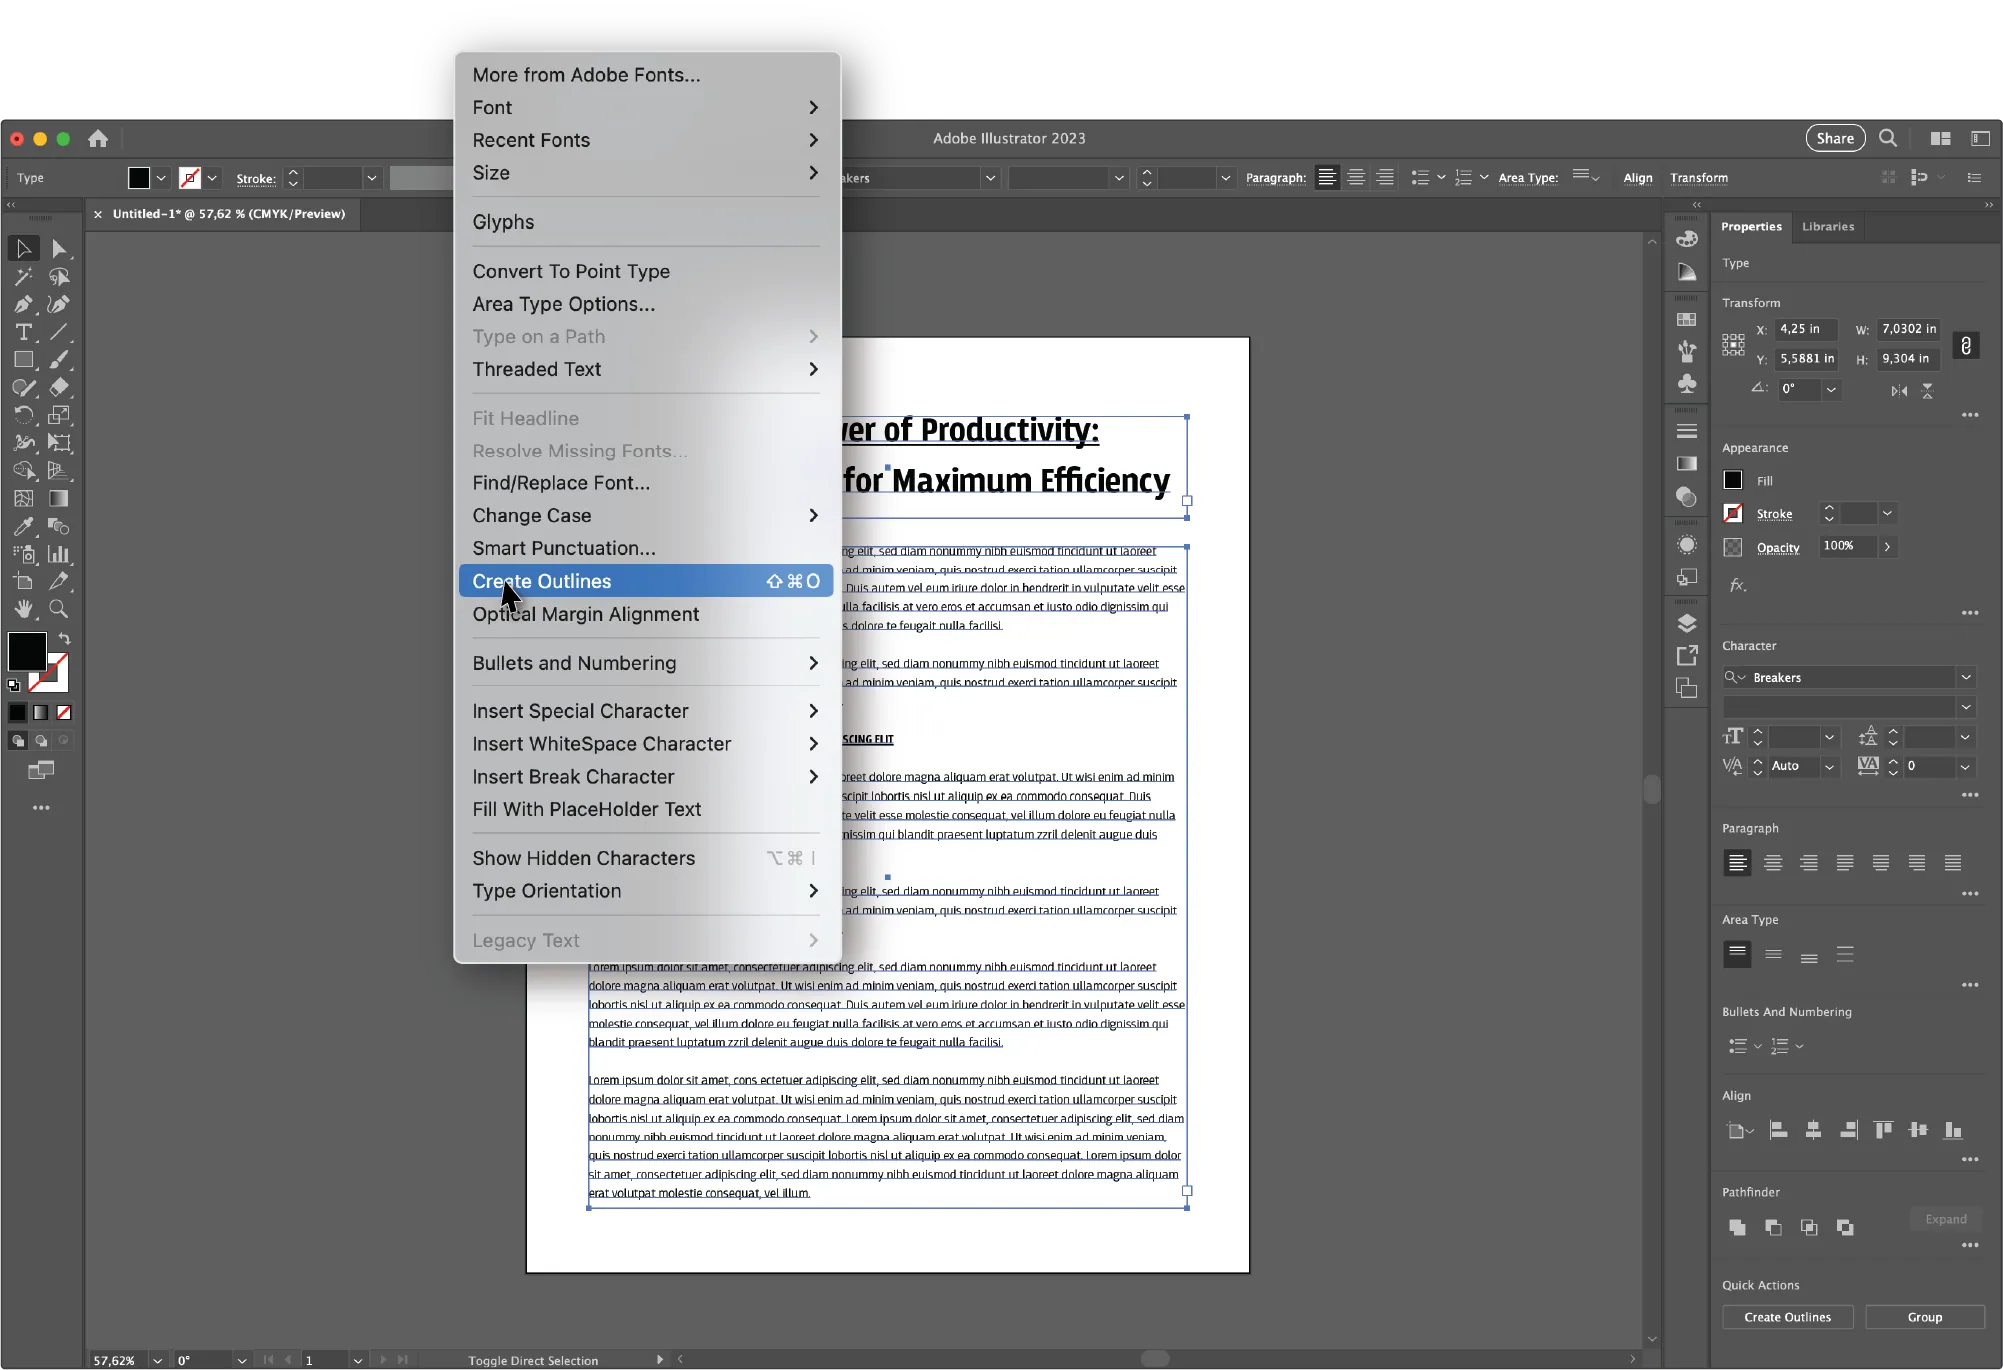Viewport: 2003px width, 1370px height.
Task: Select the Gradient tool
Action: pyautogui.click(x=59, y=498)
